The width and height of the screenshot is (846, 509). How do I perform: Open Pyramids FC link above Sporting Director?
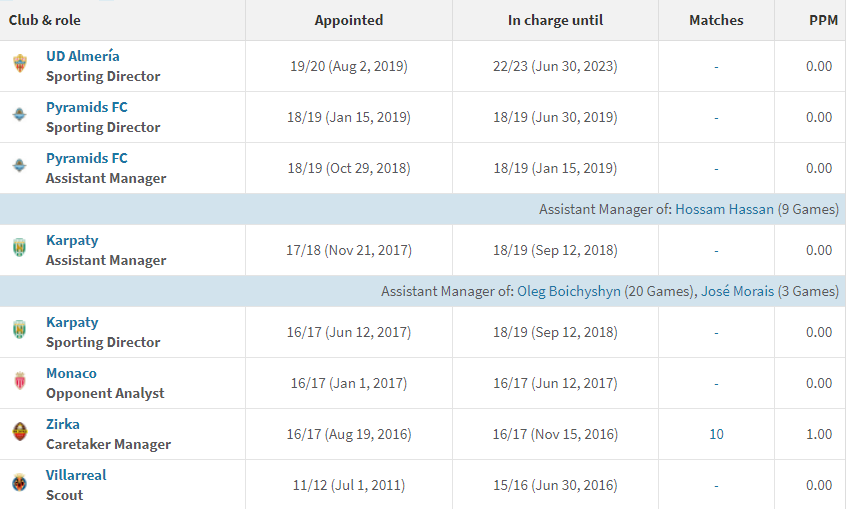pyautogui.click(x=87, y=107)
